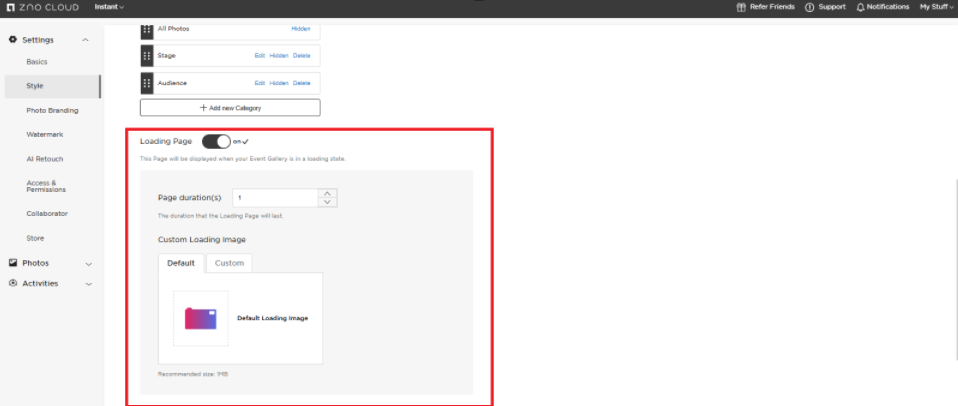Click the Photos image icon in sidebar
The width and height of the screenshot is (958, 406).
click(13, 263)
